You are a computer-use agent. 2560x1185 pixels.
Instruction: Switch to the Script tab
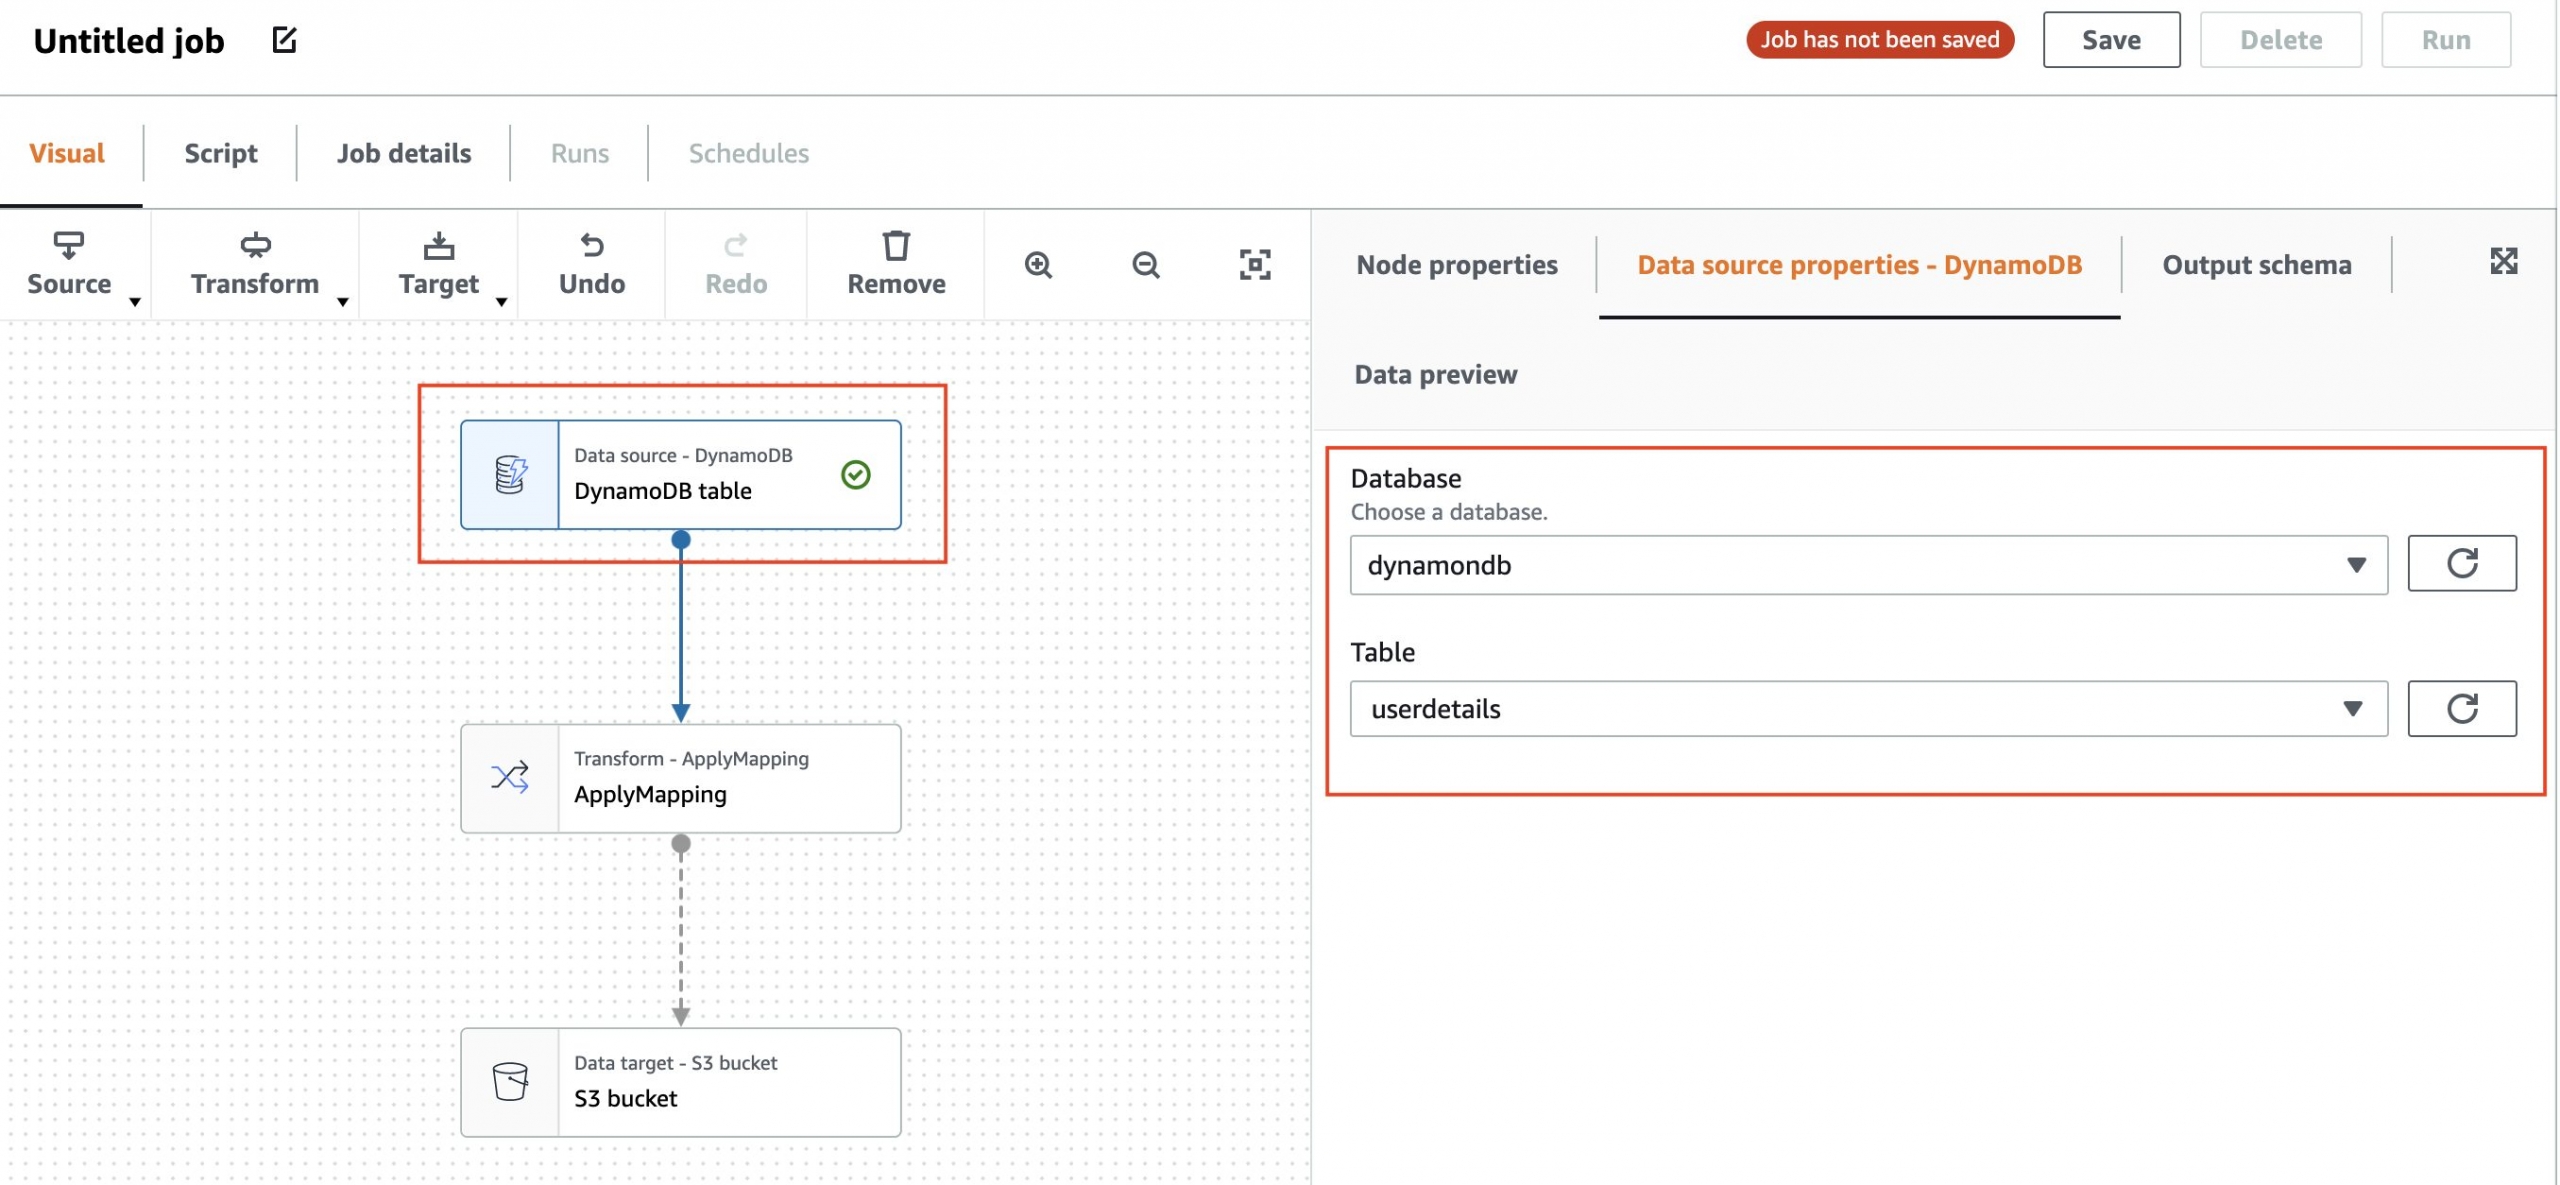click(x=220, y=153)
